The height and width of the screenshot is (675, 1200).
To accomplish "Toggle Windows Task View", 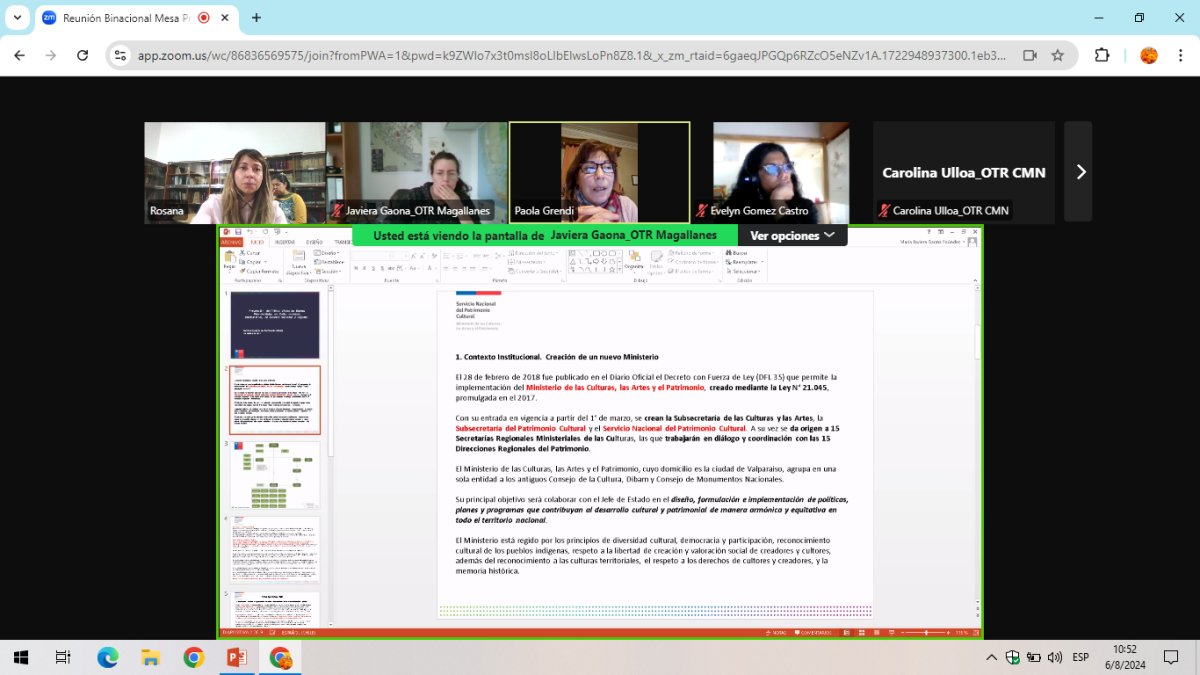I will [x=63, y=657].
